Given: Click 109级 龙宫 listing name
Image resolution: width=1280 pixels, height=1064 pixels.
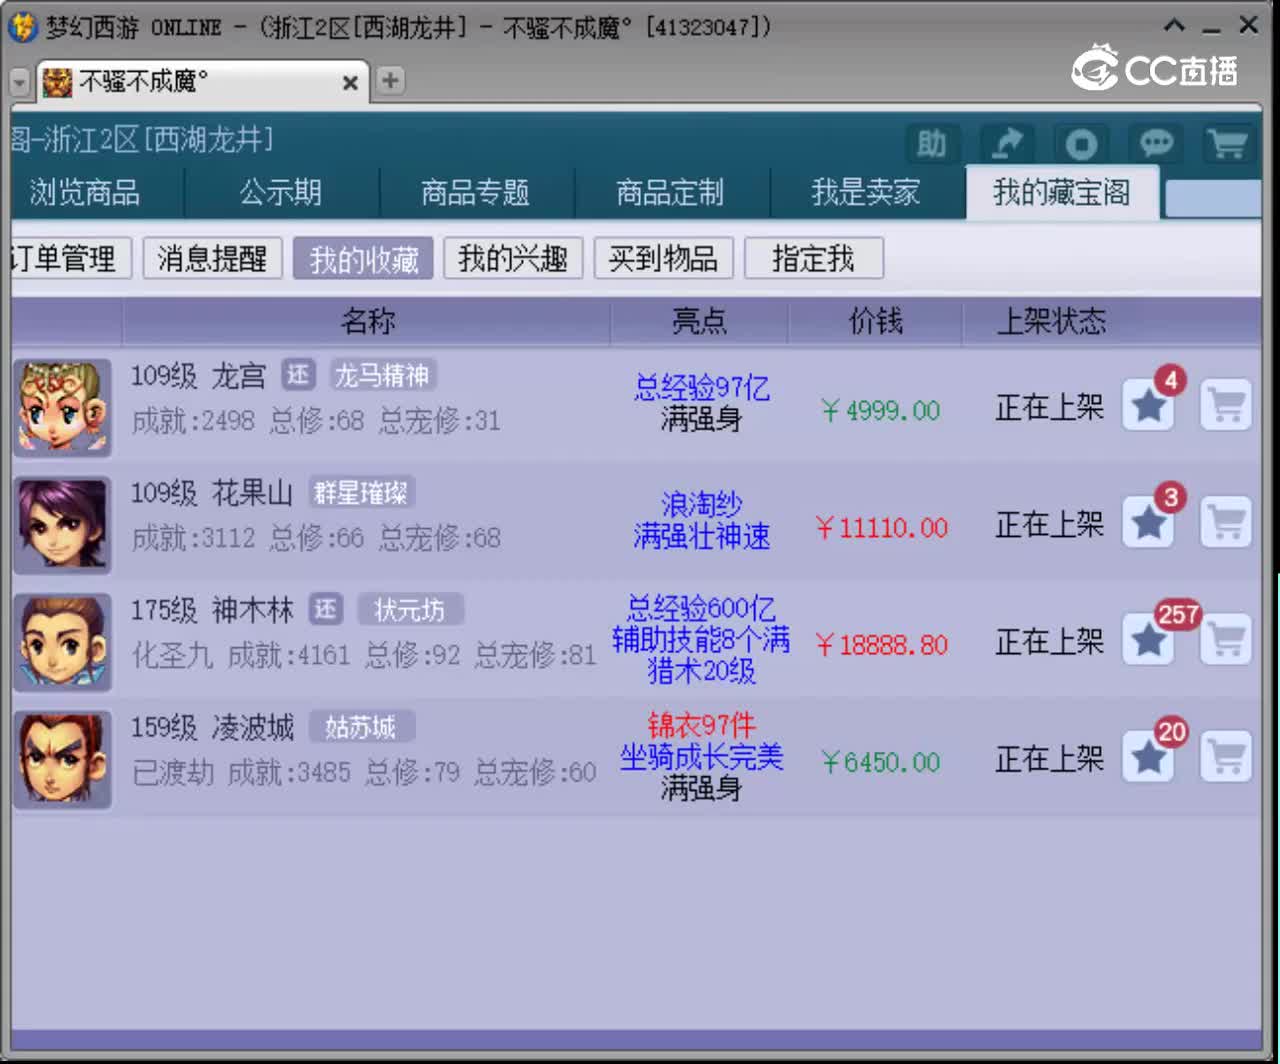Looking at the screenshot, I should point(198,376).
